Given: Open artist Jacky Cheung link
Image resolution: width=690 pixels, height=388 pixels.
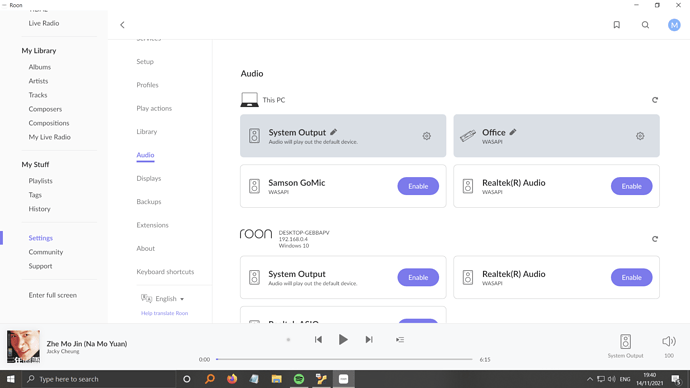Looking at the screenshot, I should coord(63,351).
